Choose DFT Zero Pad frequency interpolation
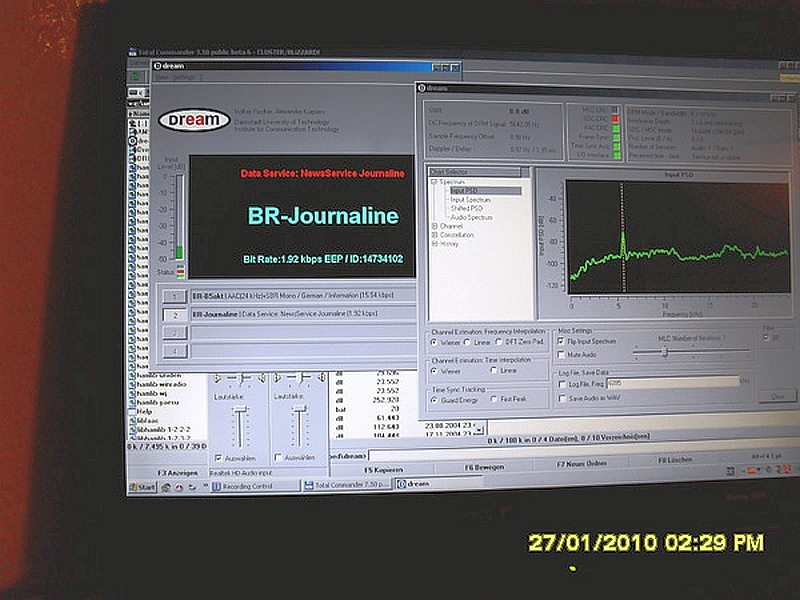Screen dimensions: 800x600 point(499,341)
